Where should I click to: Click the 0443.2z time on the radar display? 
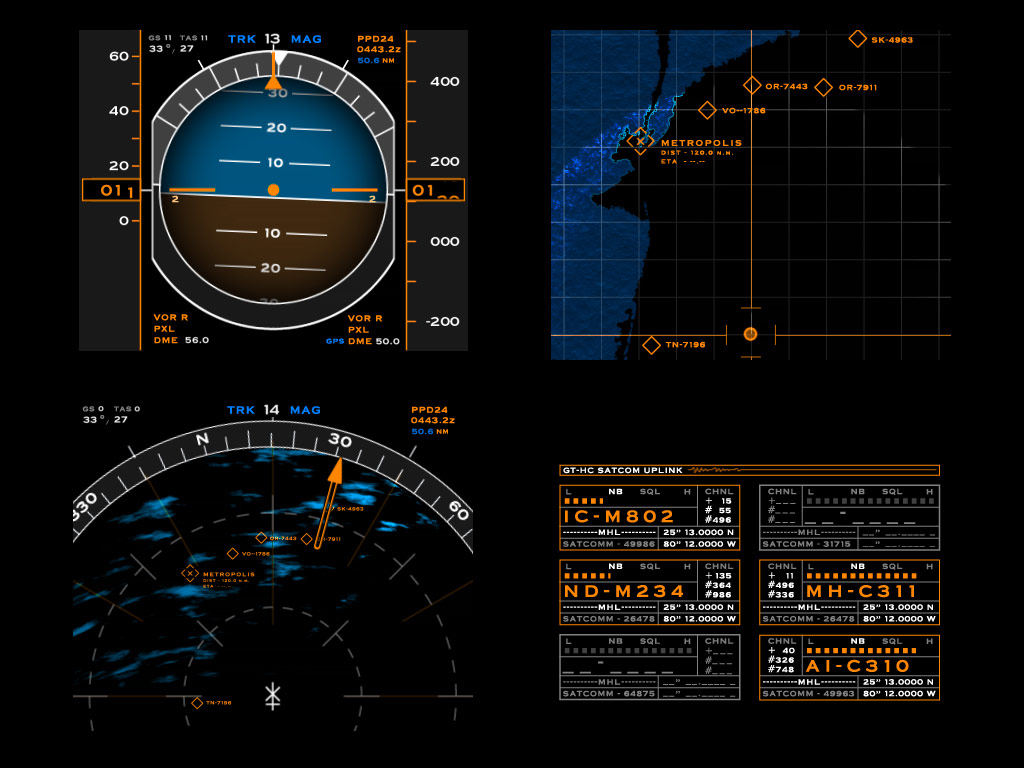pos(433,420)
